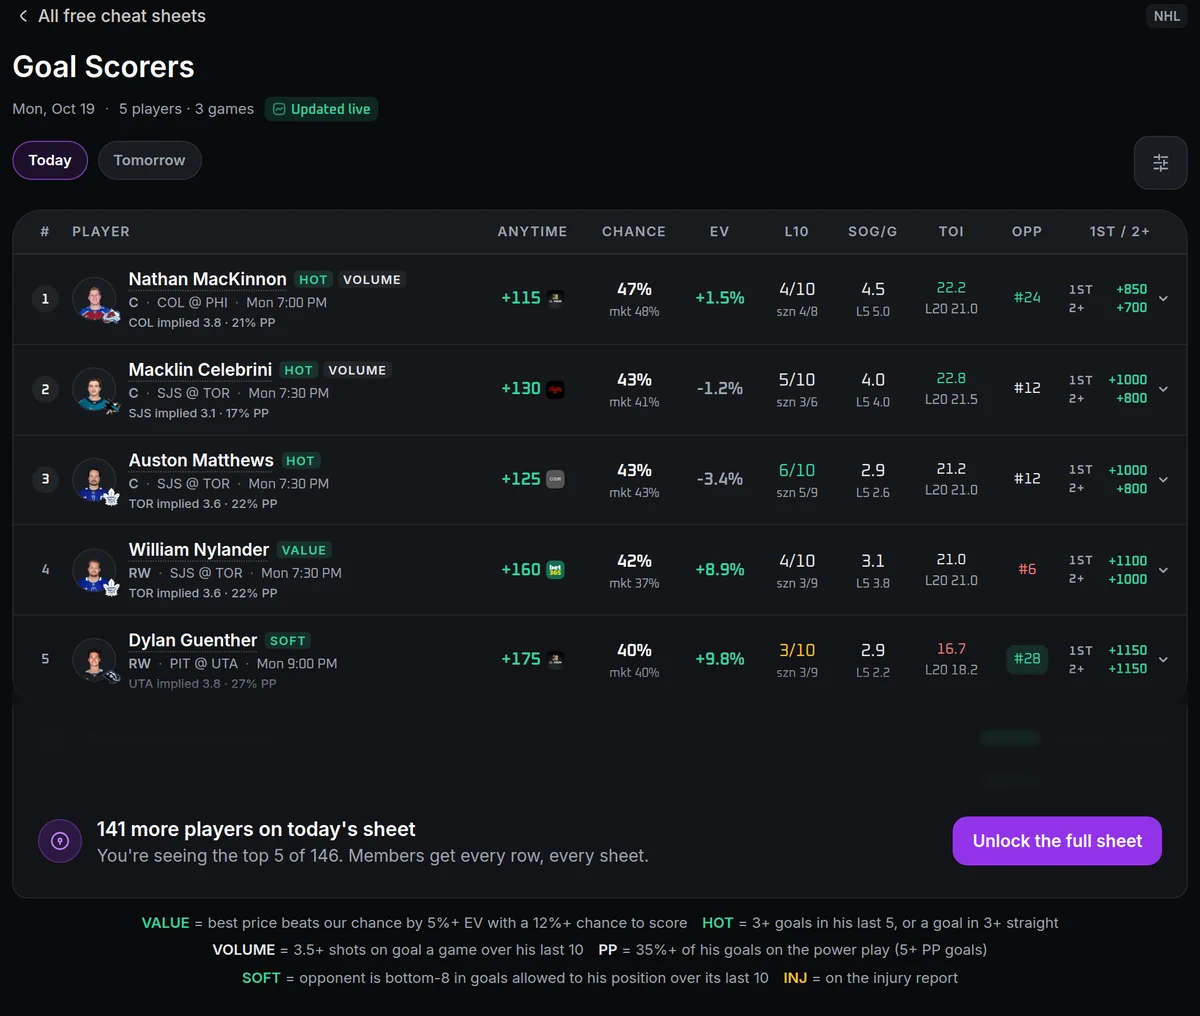This screenshot has height=1016, width=1200.
Task: Click Auston Matthews' player avatar
Action: click(x=95, y=480)
